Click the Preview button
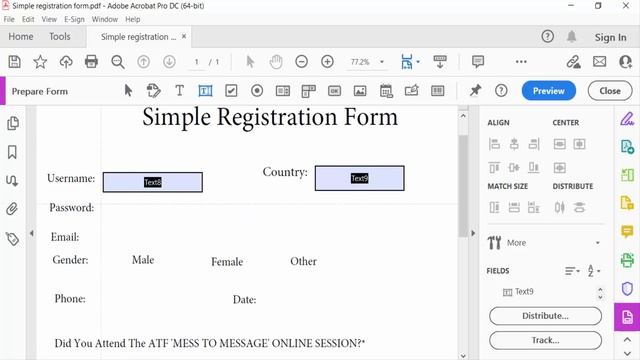Image resolution: width=640 pixels, height=360 pixels. coord(549,91)
